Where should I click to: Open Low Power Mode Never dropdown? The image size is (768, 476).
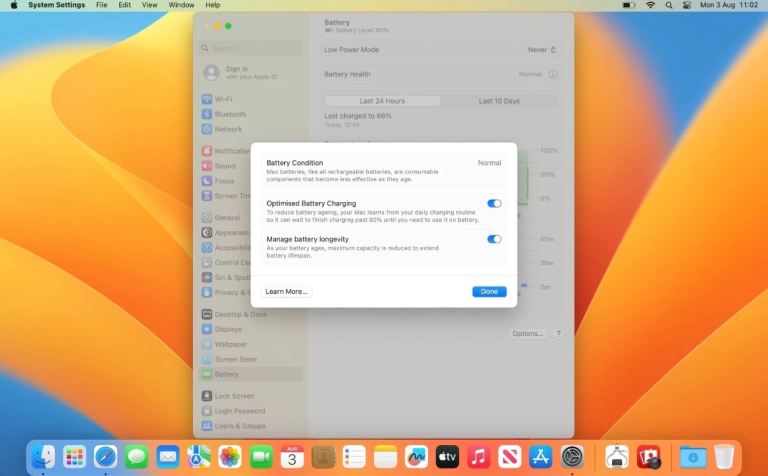pyautogui.click(x=541, y=49)
